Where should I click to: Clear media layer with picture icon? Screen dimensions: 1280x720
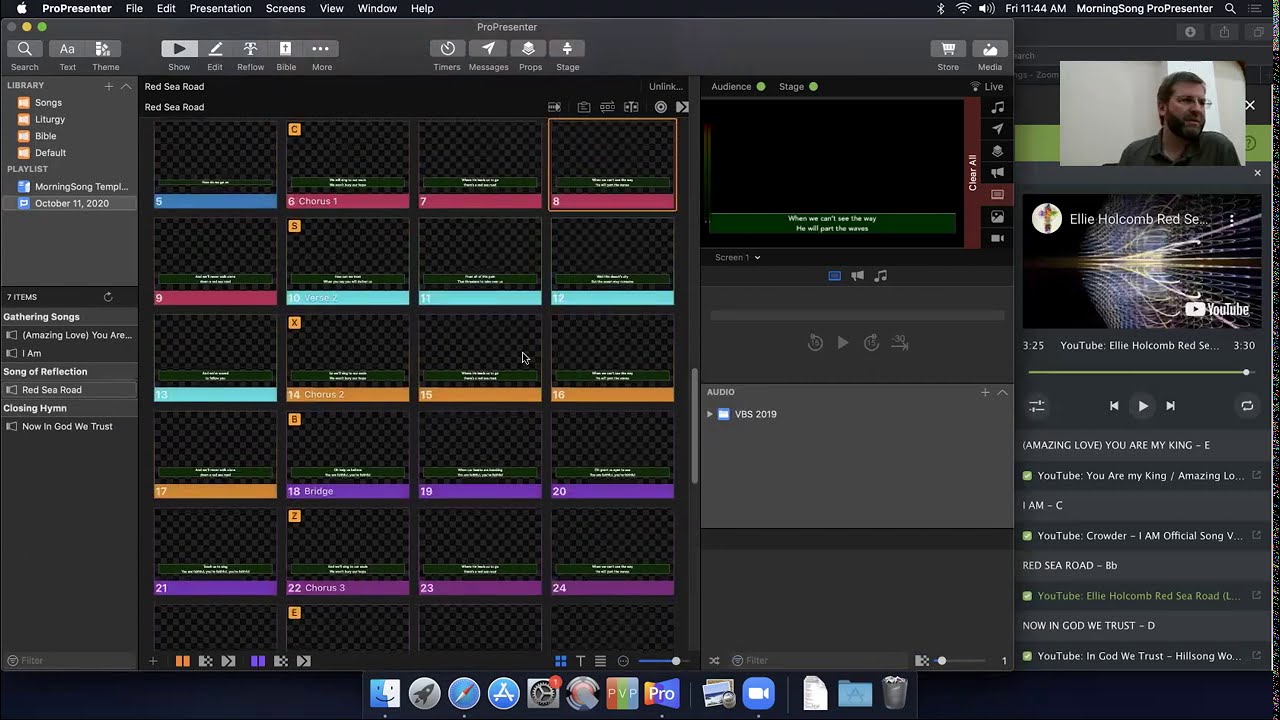[x=997, y=217]
